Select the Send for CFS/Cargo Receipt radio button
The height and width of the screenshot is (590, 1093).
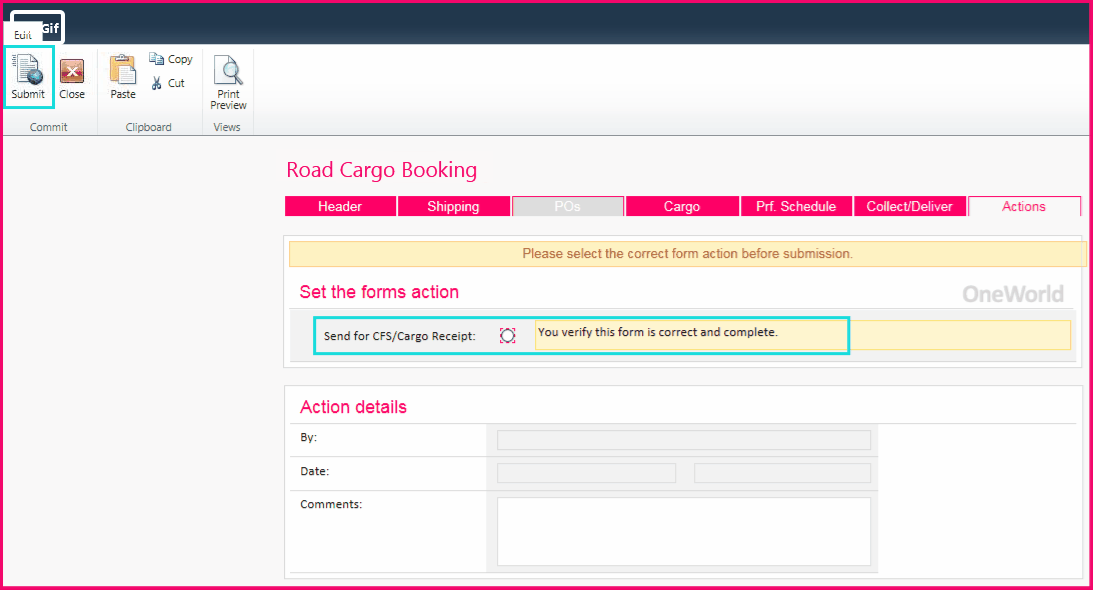(x=508, y=335)
